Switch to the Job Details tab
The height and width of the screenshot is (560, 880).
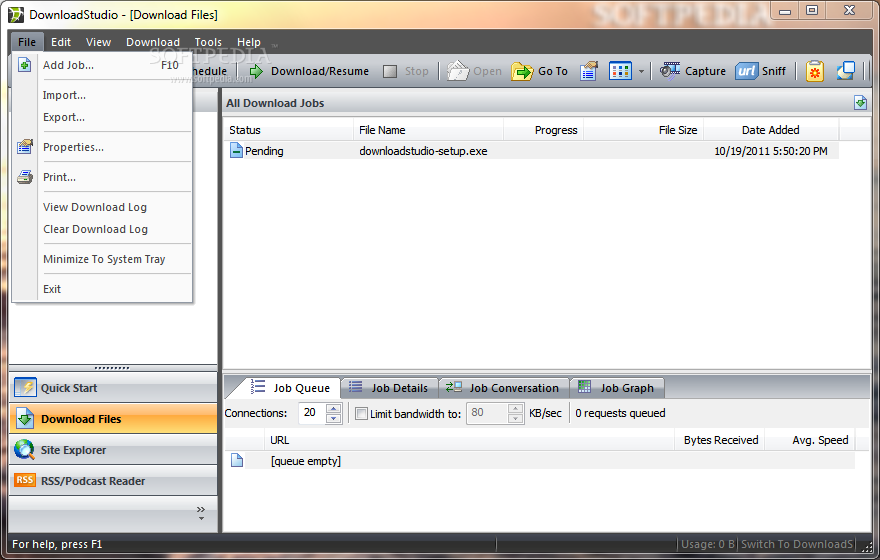389,388
